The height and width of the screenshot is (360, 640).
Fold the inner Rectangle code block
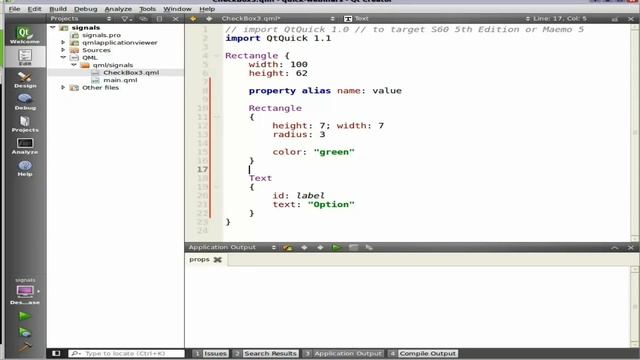coord(217,117)
